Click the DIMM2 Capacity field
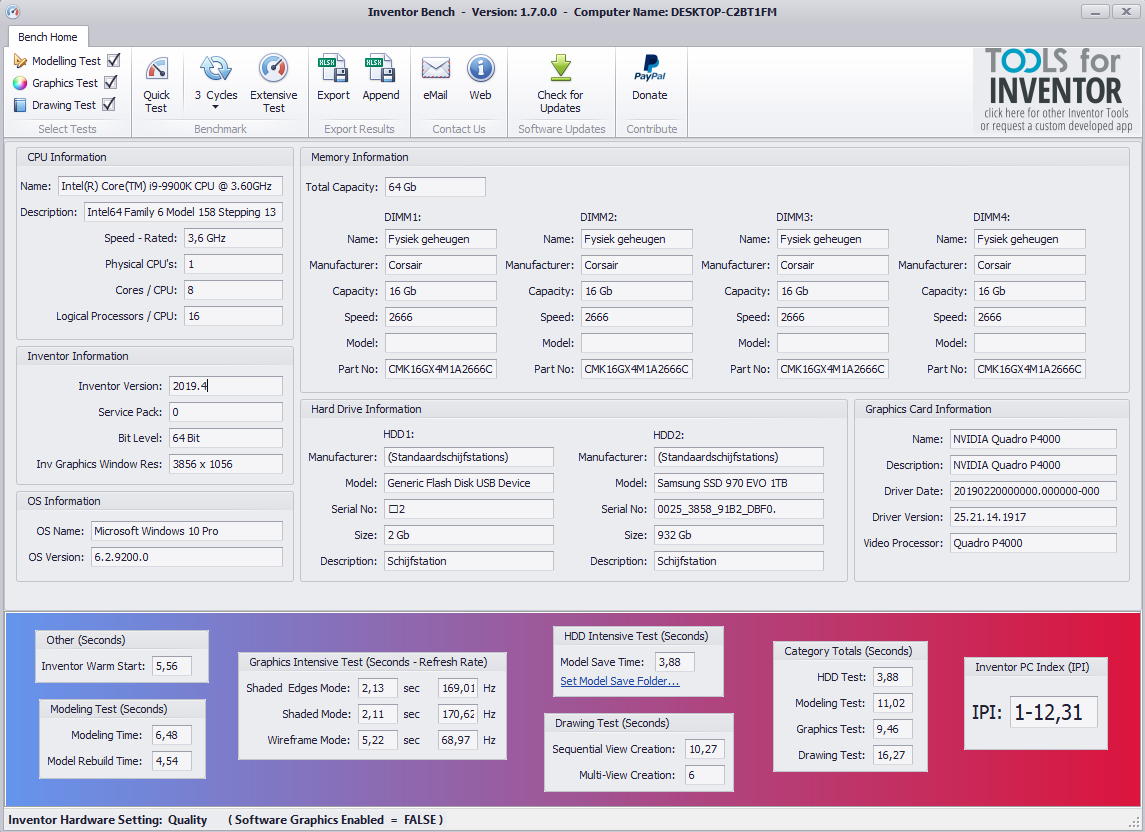This screenshot has width=1145, height=832. (x=637, y=291)
